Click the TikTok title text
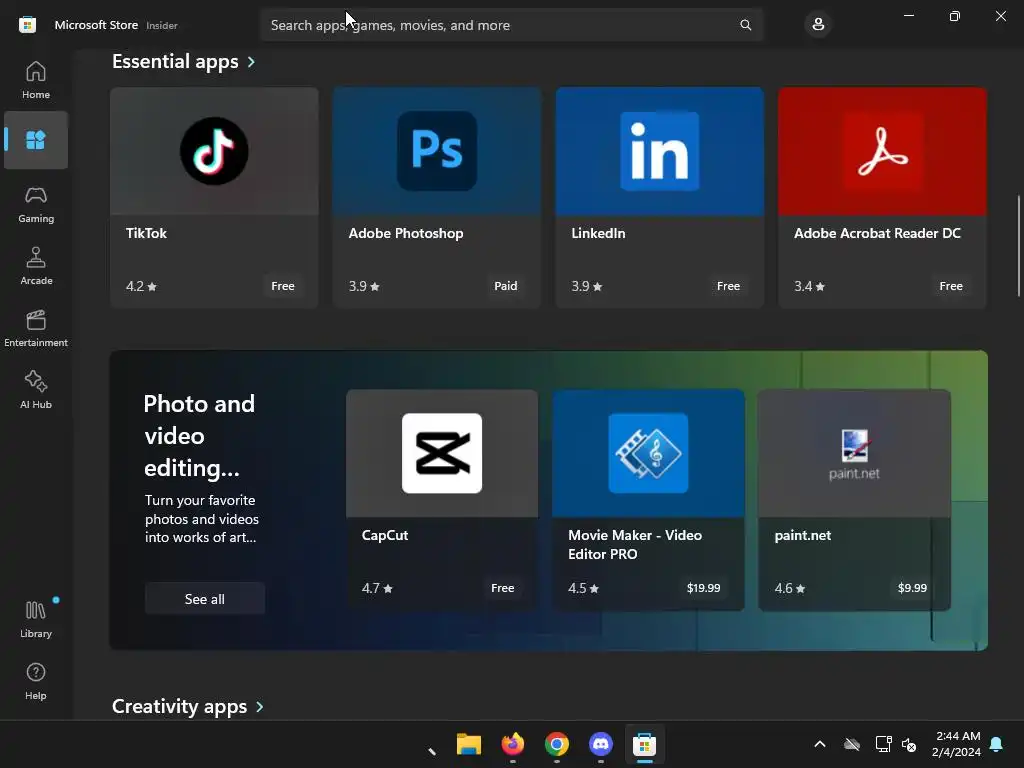 (x=146, y=233)
